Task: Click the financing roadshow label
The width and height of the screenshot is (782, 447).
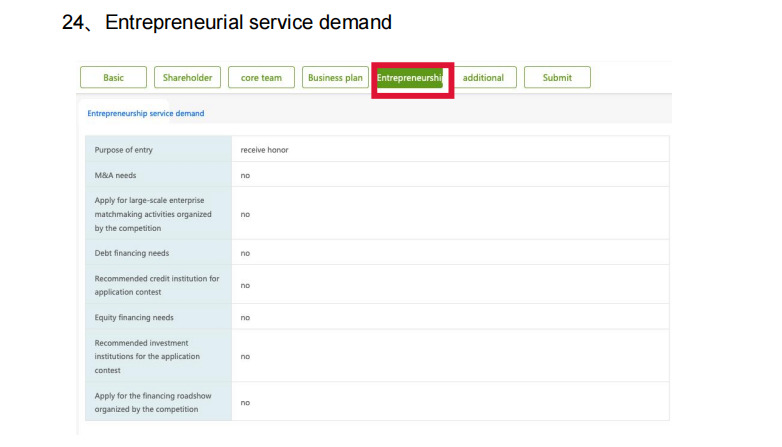Action: click(x=153, y=402)
